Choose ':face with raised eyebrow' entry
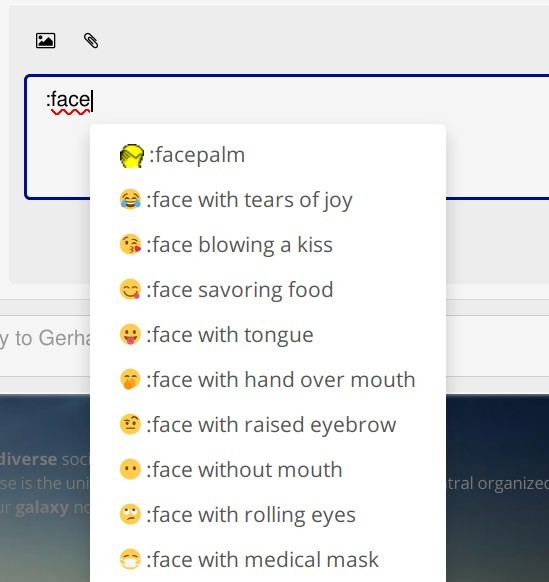Image resolution: width=549 pixels, height=582 pixels. coord(268,424)
